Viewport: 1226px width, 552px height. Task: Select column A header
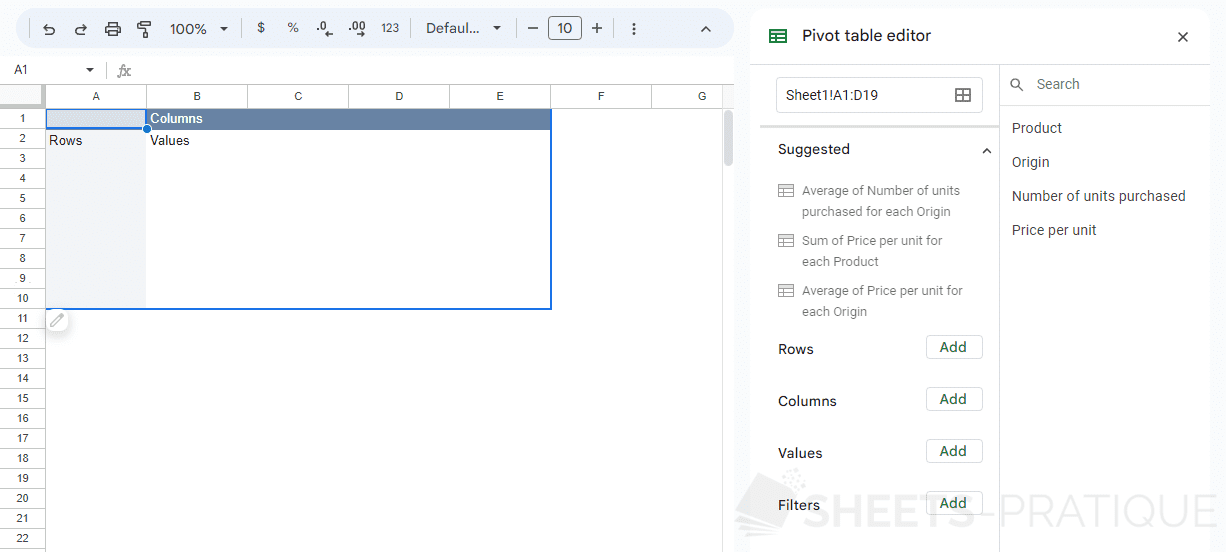click(x=96, y=96)
